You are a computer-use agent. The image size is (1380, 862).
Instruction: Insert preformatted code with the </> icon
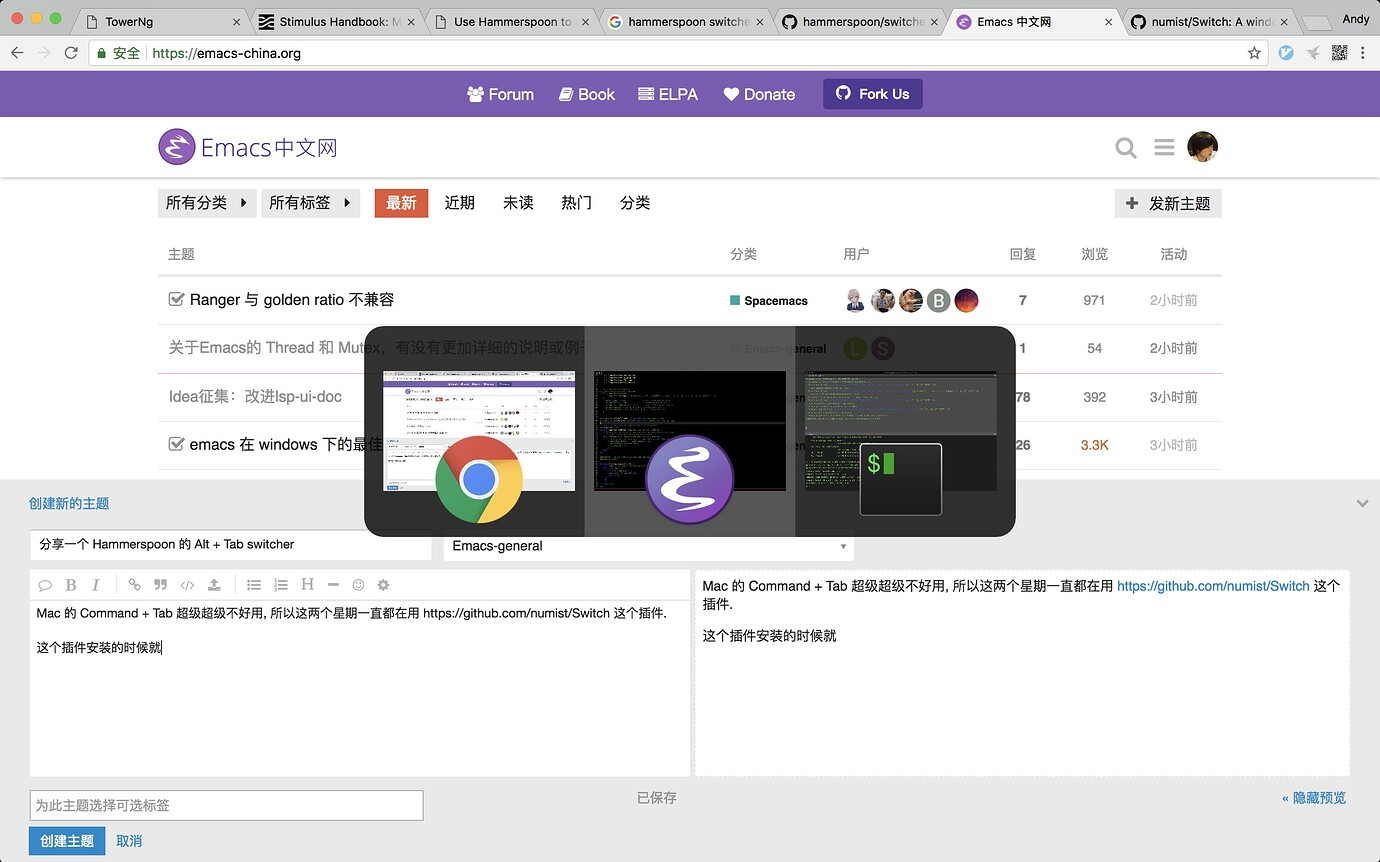(x=187, y=585)
